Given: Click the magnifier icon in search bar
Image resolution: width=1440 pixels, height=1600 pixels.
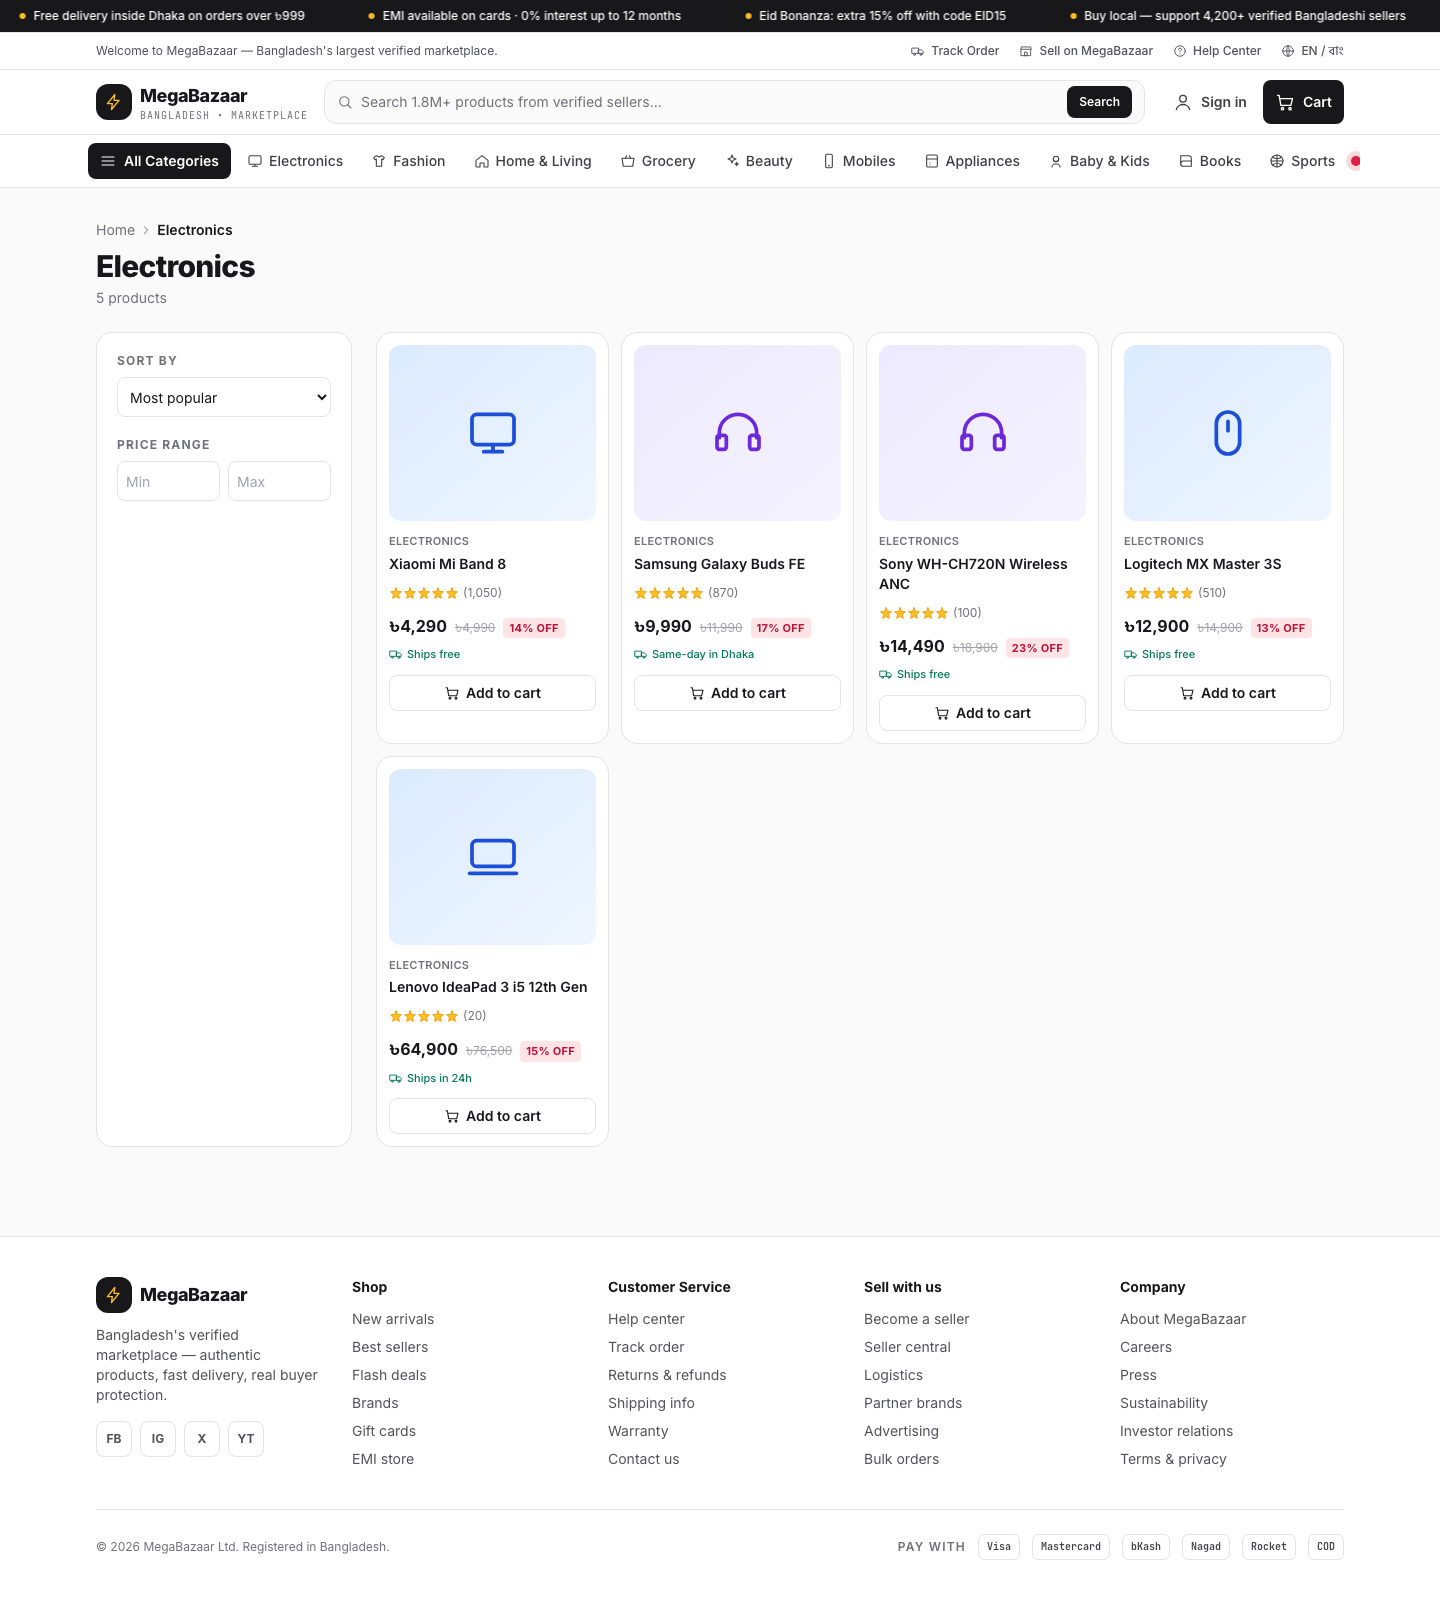Looking at the screenshot, I should (x=345, y=102).
